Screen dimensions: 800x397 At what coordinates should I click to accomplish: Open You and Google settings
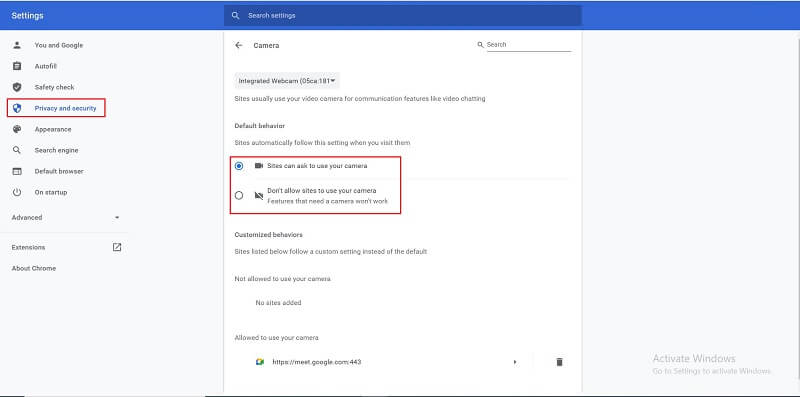coord(59,45)
